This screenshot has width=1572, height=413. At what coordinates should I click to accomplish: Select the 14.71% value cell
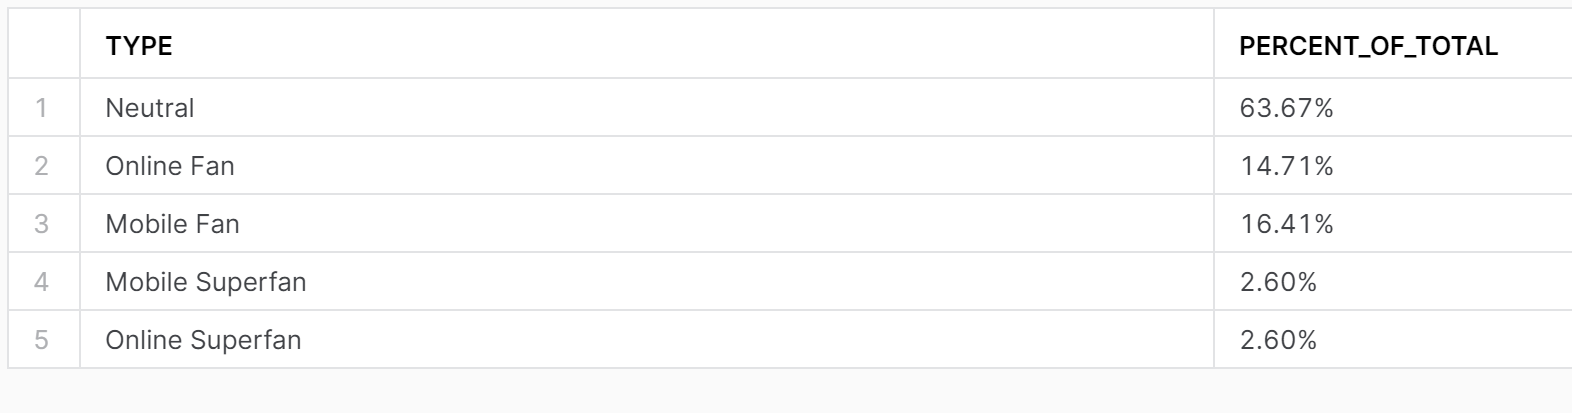click(1287, 166)
